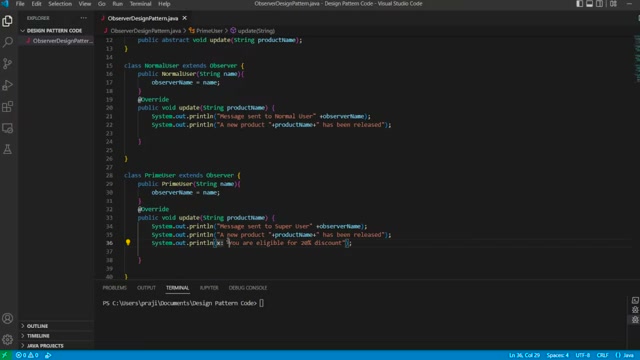Viewport: 640px width, 360px height.
Task: Open the Edit menu
Action: [36, 4]
